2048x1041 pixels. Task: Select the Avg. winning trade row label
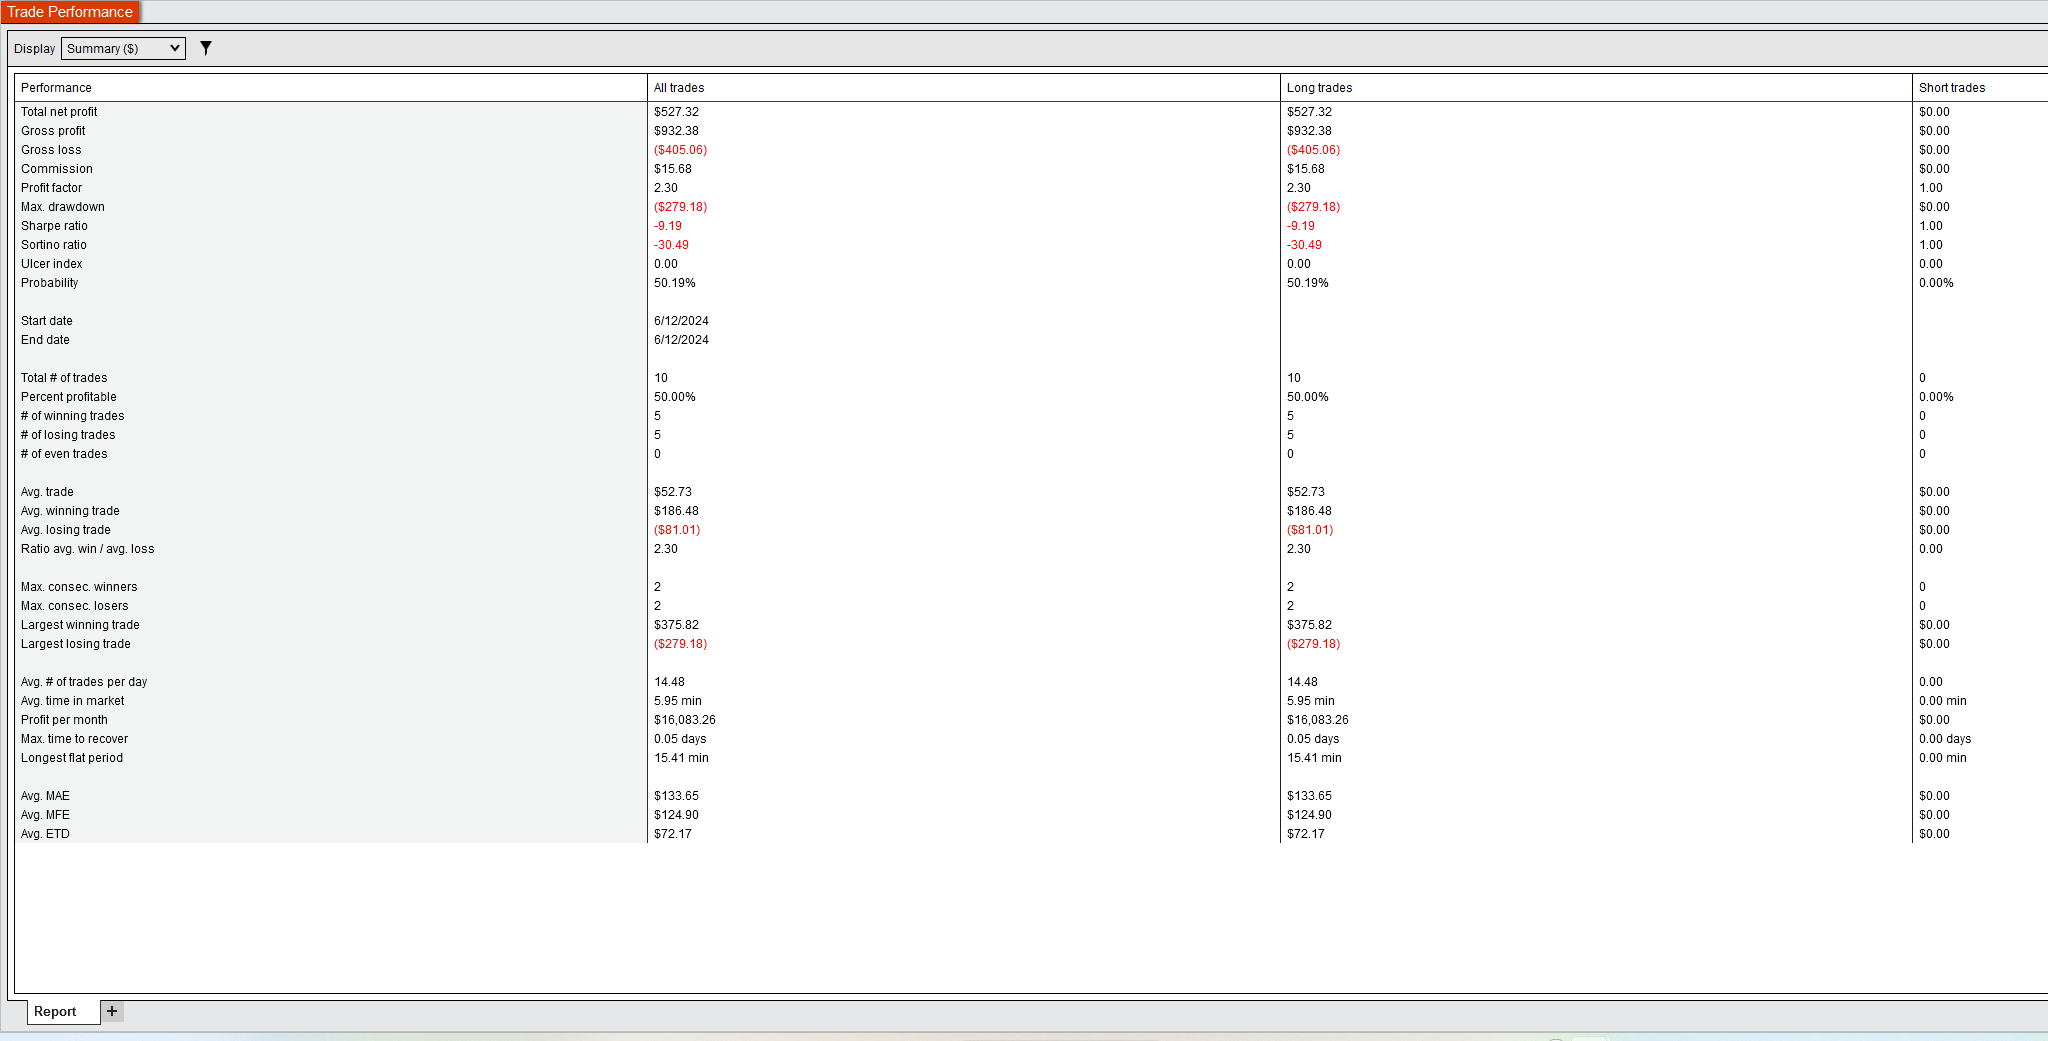tap(70, 511)
